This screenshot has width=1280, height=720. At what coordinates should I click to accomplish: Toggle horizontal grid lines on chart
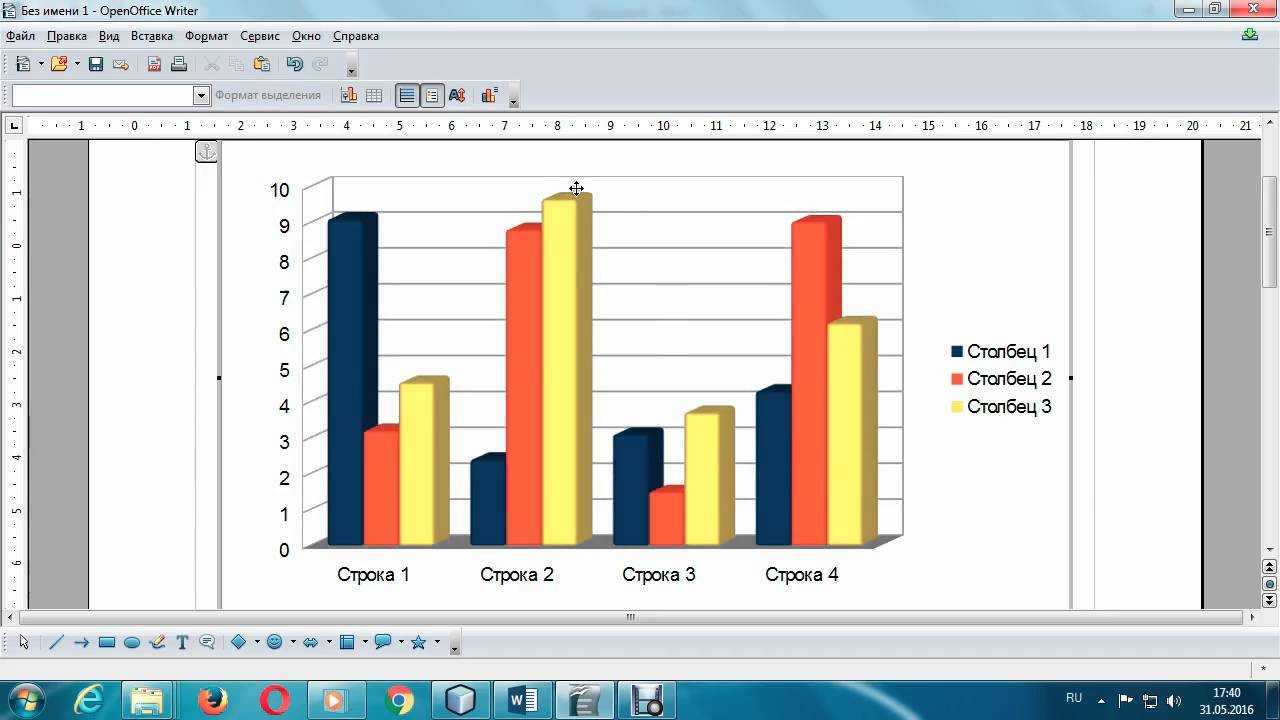tap(407, 95)
